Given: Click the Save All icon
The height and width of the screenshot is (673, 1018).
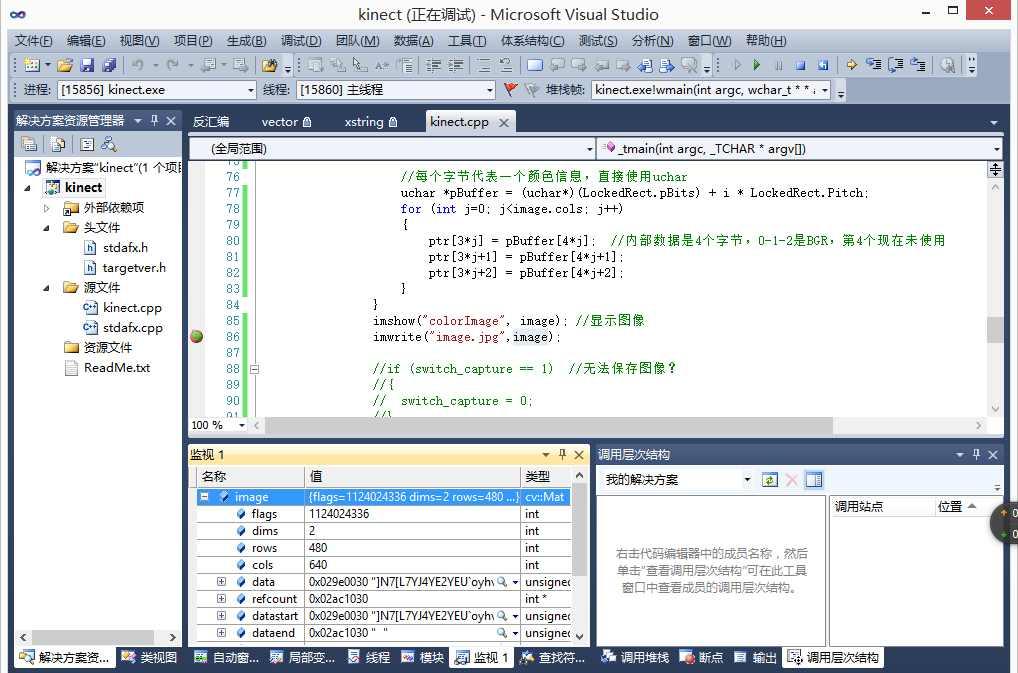Looking at the screenshot, I should [x=109, y=65].
